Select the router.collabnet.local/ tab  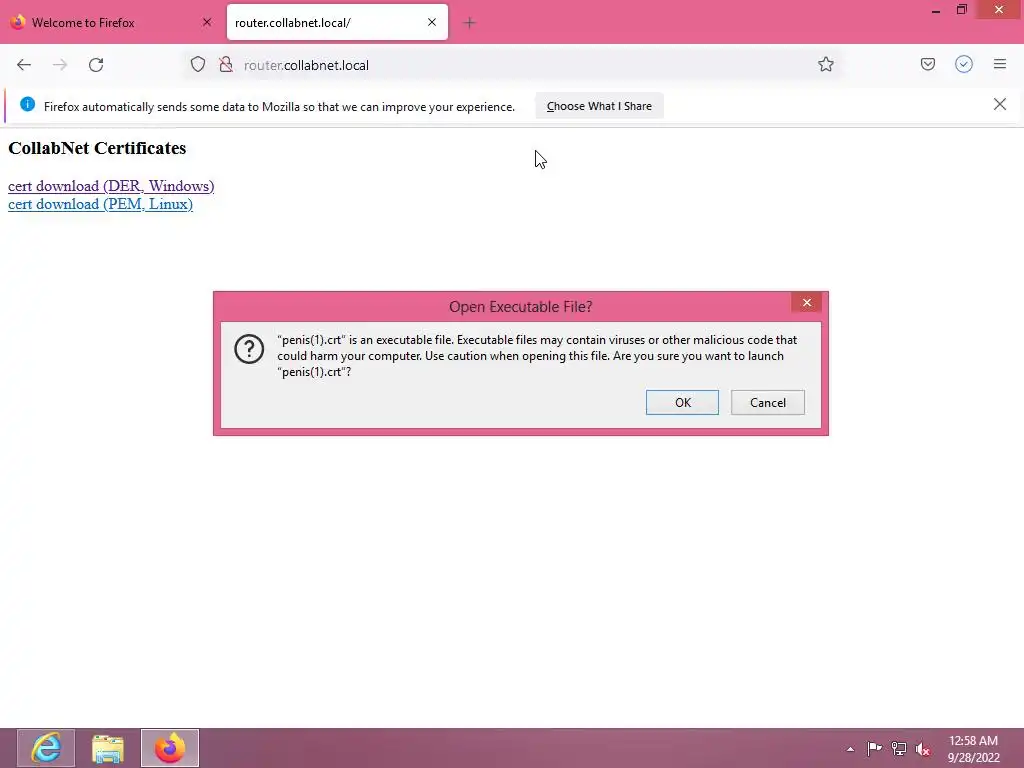[x=337, y=22]
